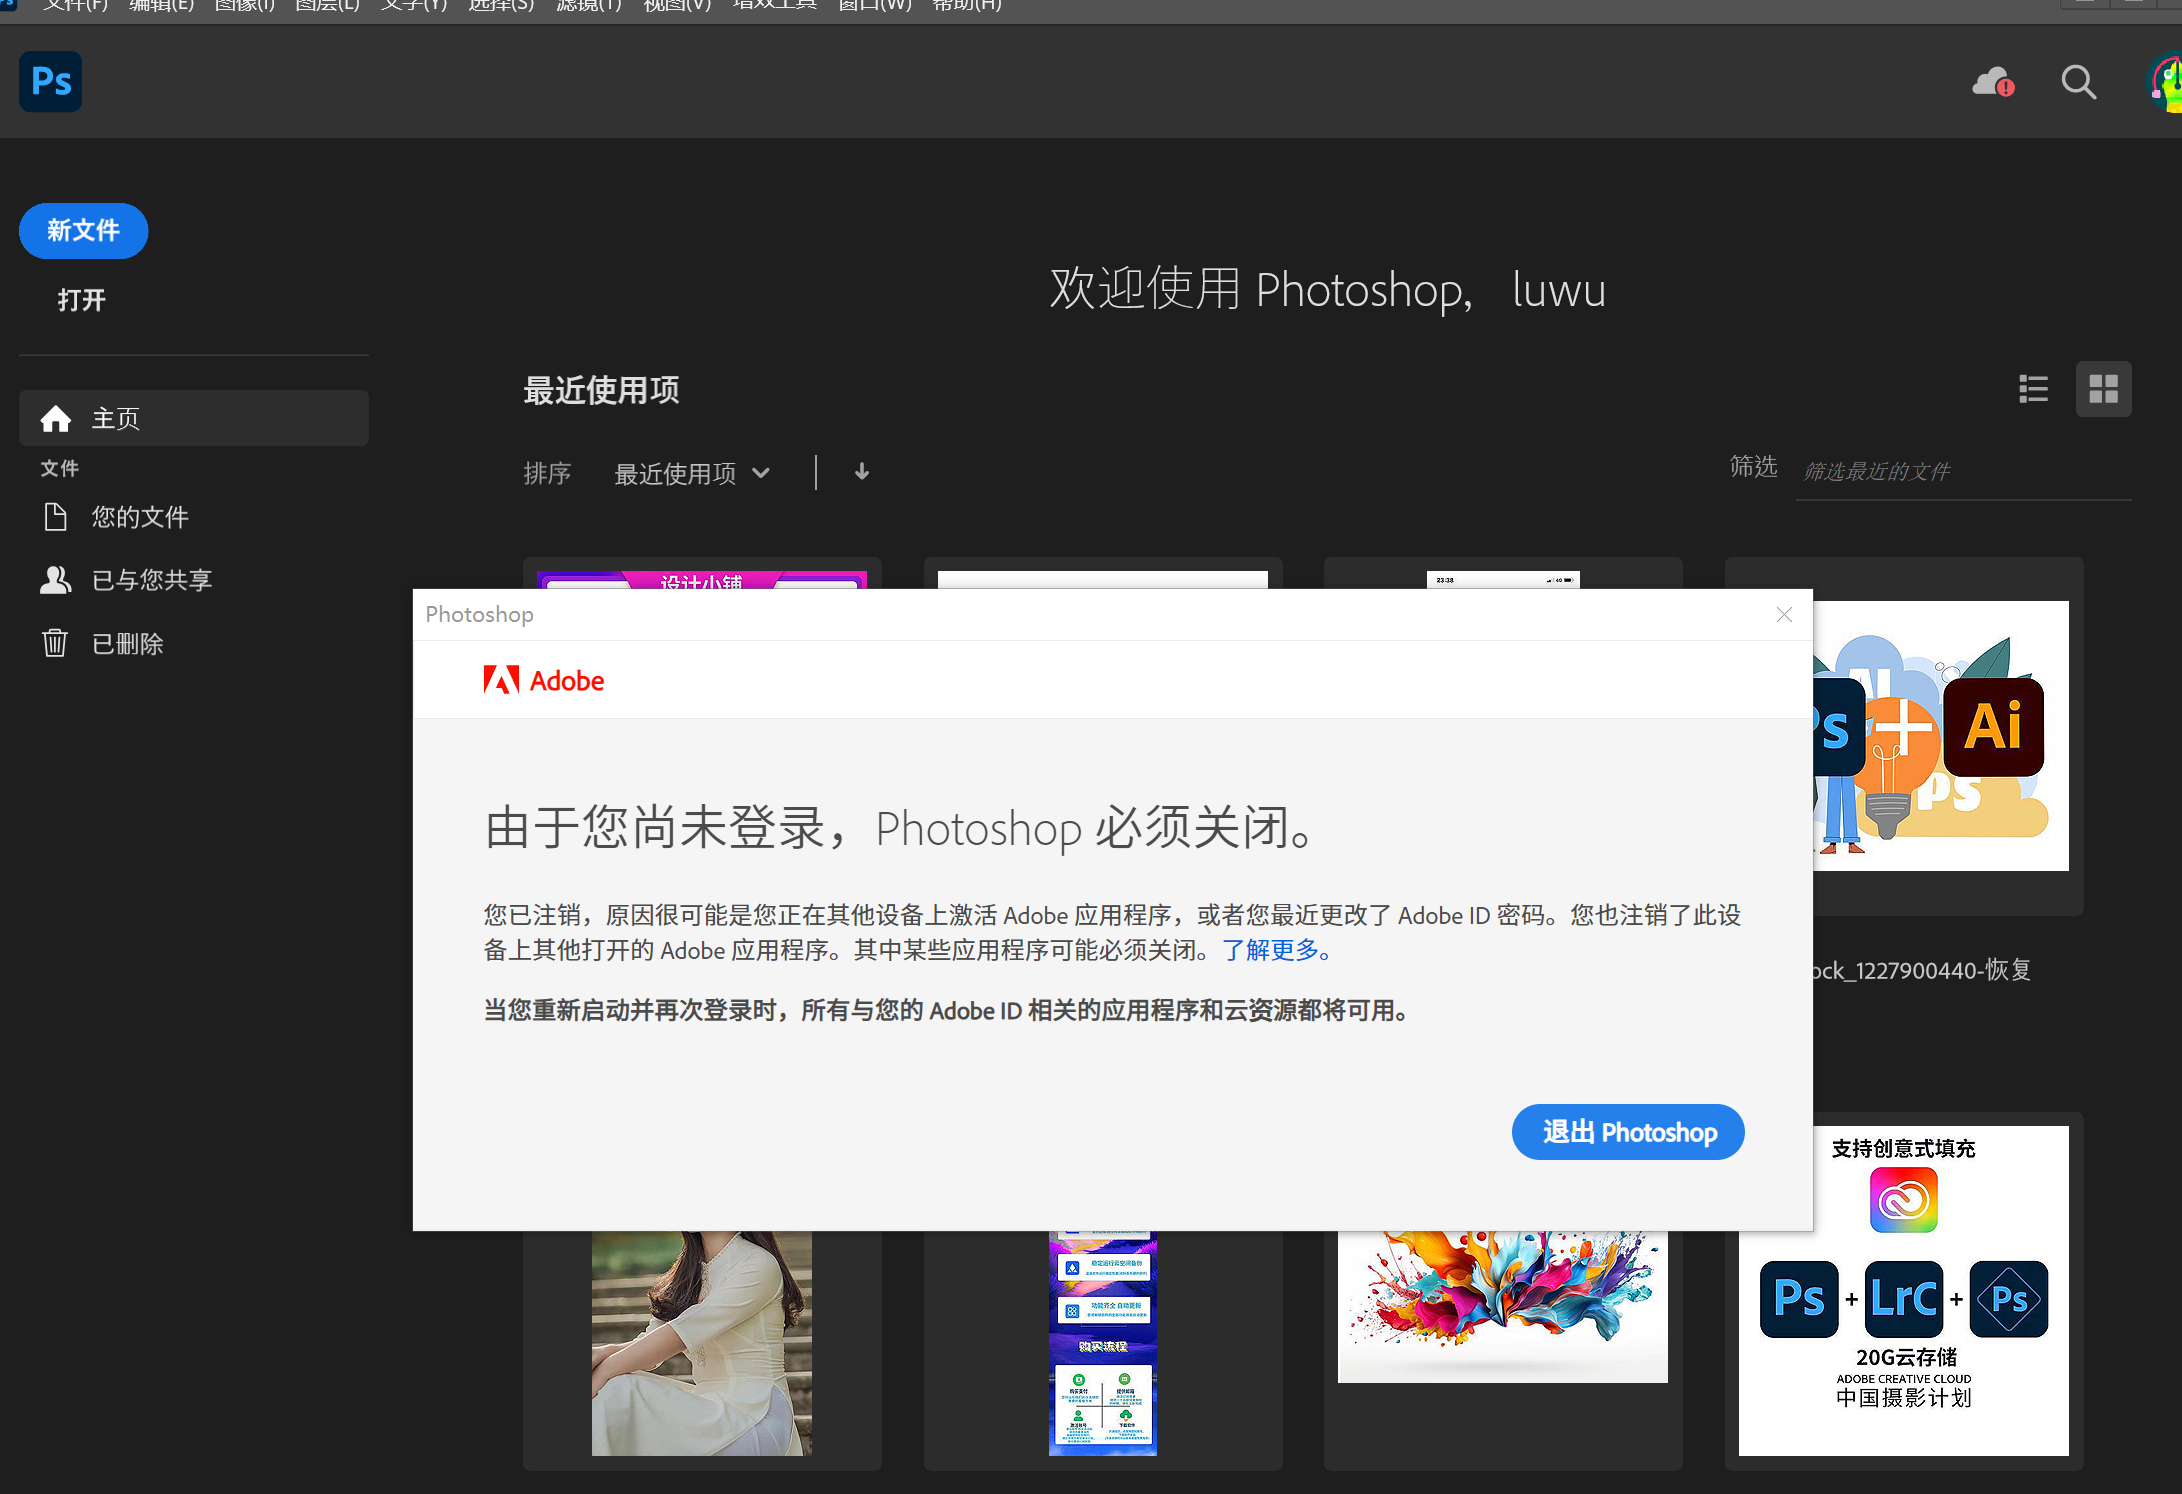
Task: Open the woman in white dress thumbnail
Action: coord(701,1343)
